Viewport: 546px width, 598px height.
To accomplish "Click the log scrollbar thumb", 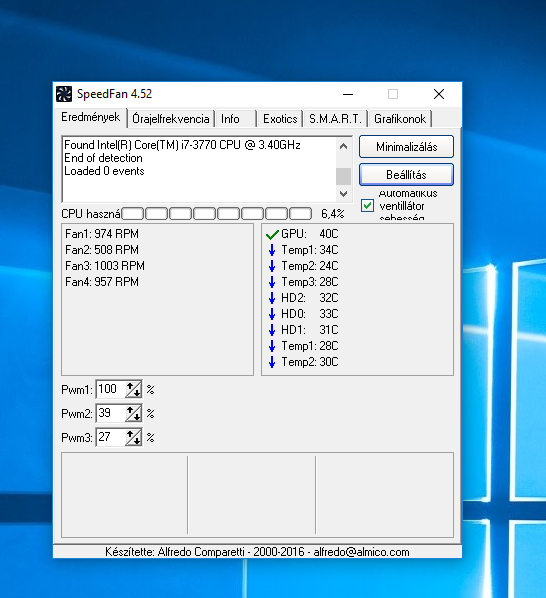I will 344,176.
